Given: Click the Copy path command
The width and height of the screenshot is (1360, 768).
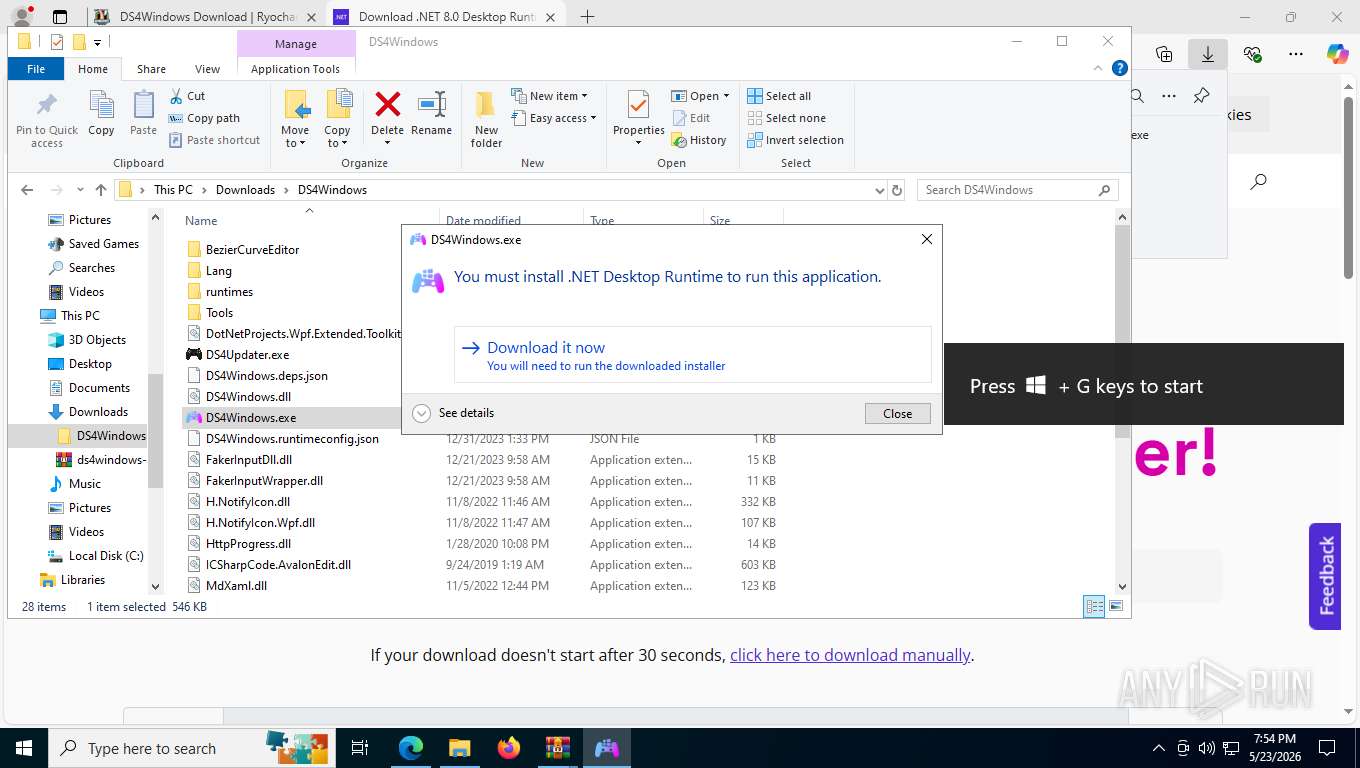Looking at the screenshot, I should (x=205, y=118).
